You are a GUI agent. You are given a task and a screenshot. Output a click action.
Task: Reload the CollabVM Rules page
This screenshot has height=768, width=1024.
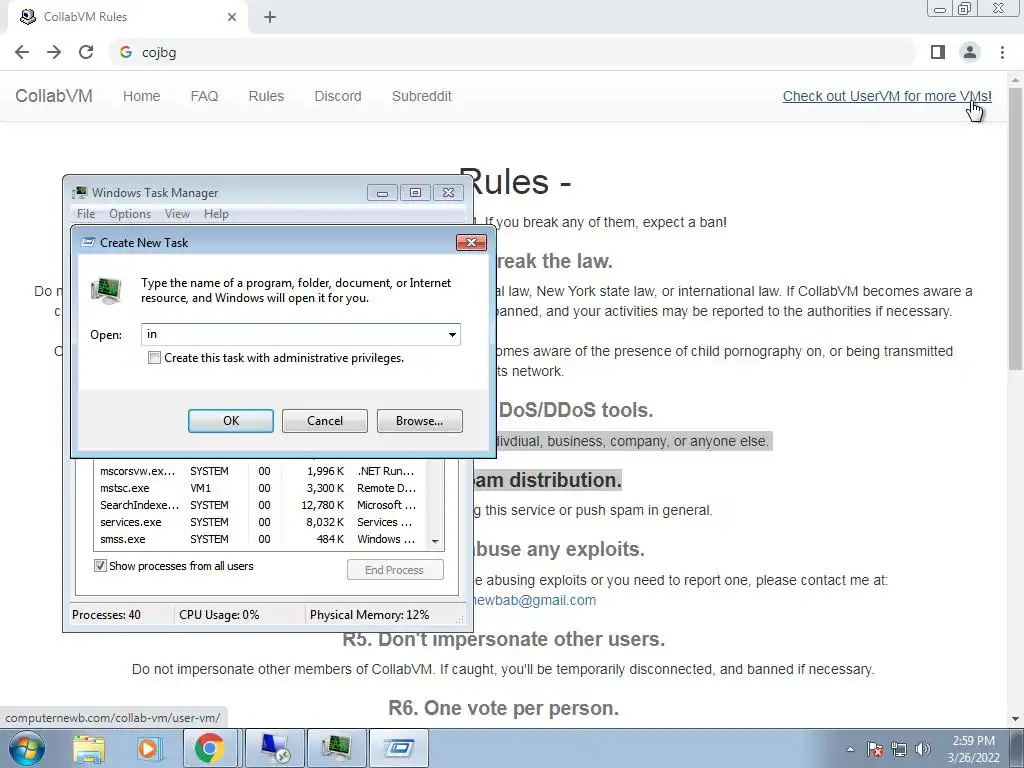(86, 52)
